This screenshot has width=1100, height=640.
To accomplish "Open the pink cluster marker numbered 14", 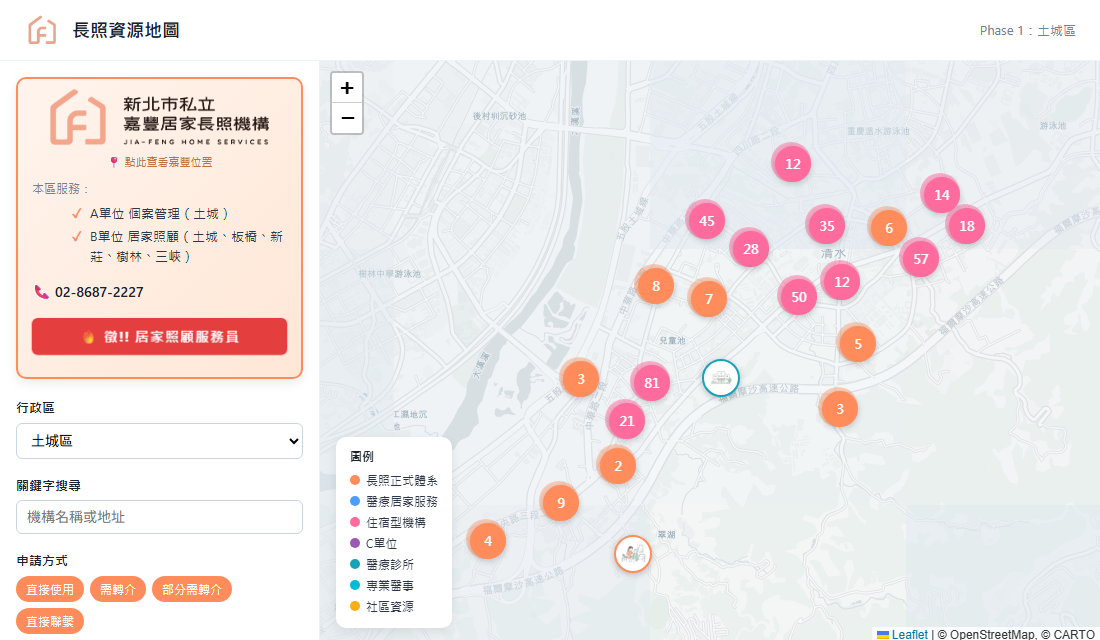I will (x=941, y=194).
